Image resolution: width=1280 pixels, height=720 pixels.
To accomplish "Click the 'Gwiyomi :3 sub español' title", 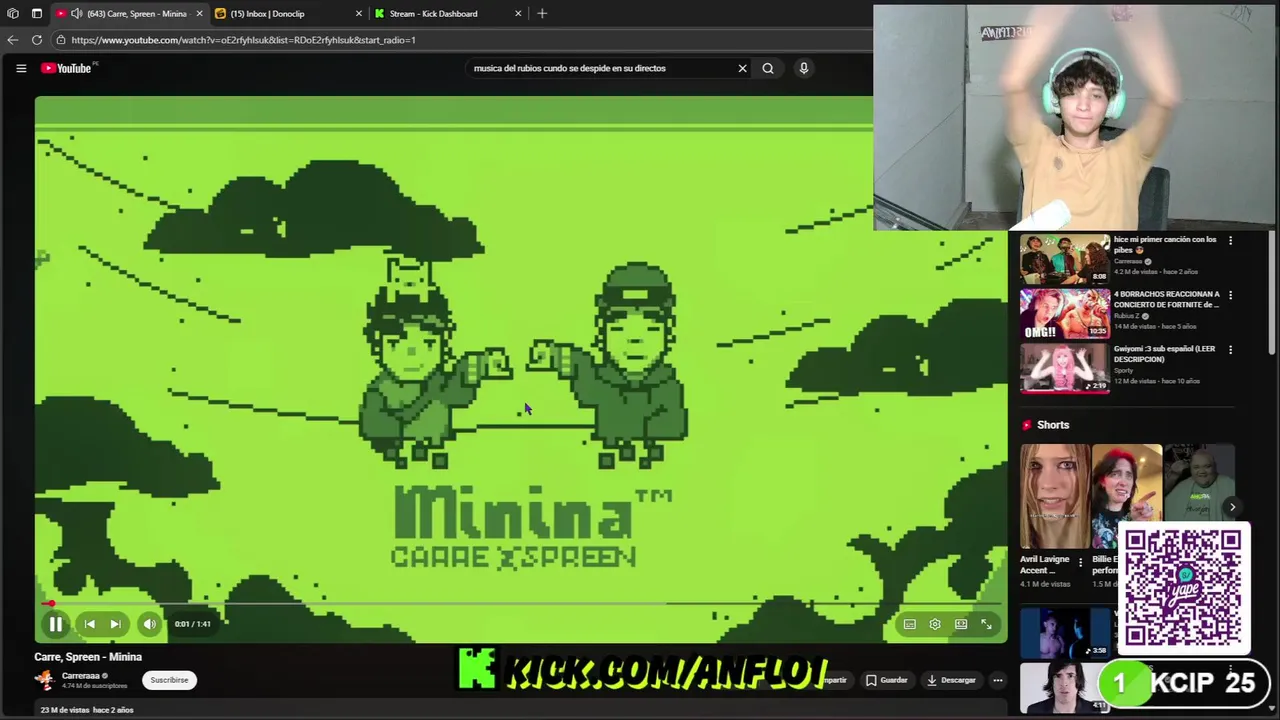I will pos(1164,354).
